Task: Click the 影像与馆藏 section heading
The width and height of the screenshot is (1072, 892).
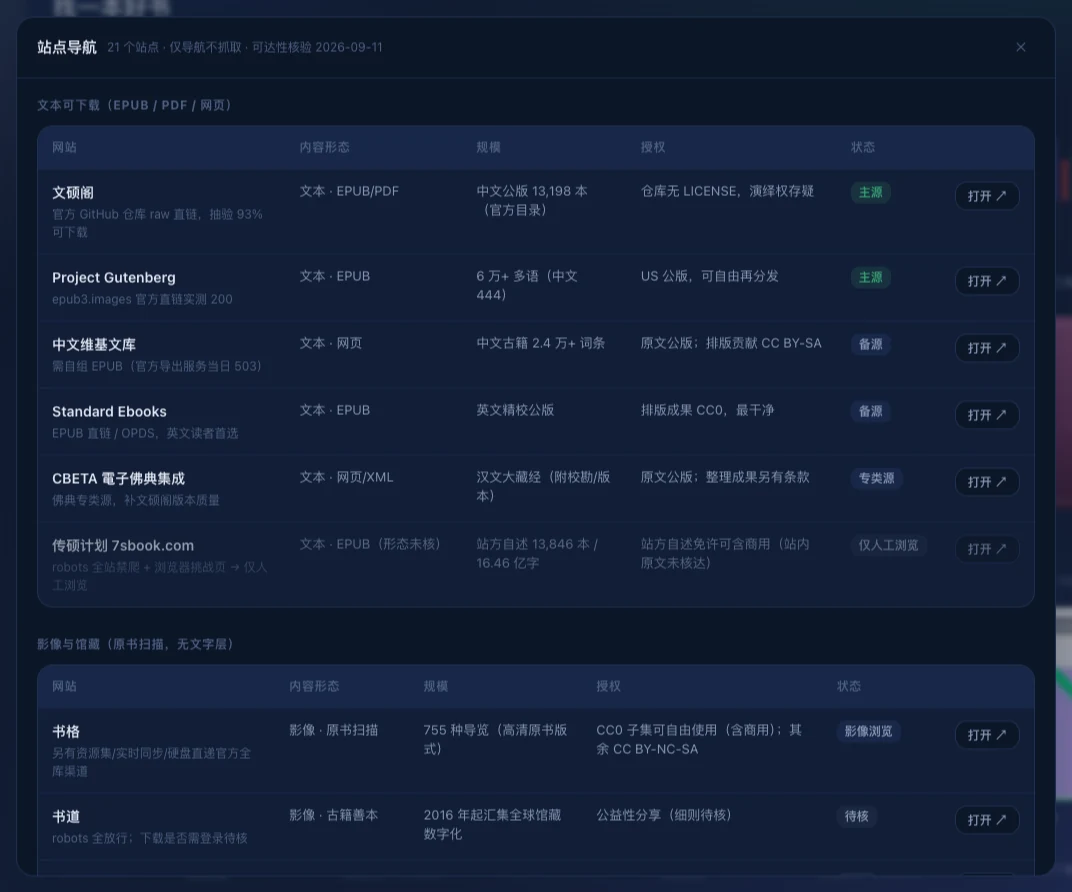Action: pos(135,644)
